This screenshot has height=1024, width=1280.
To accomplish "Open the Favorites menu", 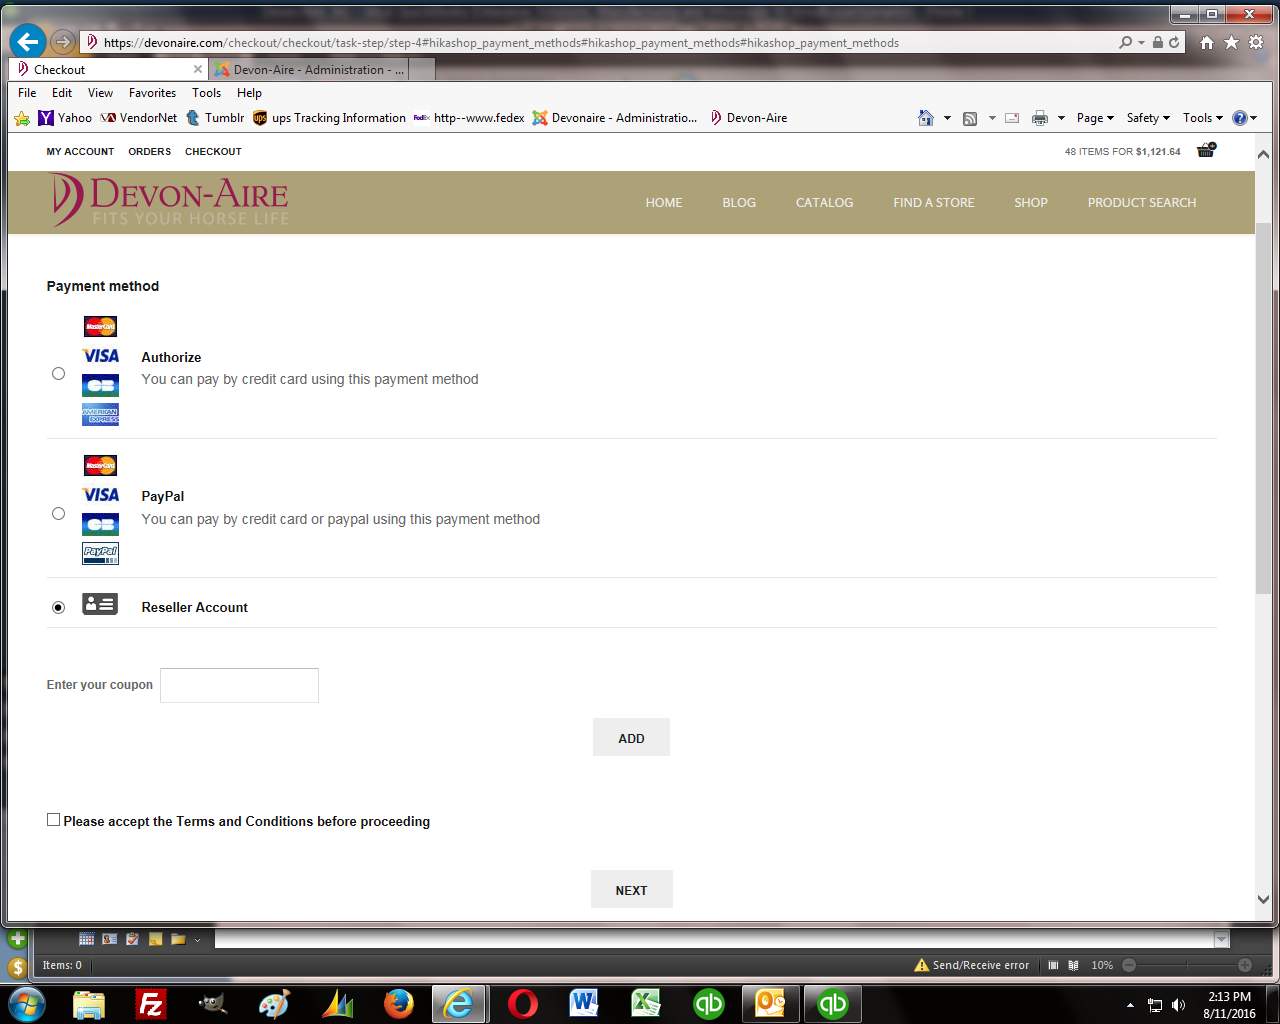I will click(x=152, y=93).
